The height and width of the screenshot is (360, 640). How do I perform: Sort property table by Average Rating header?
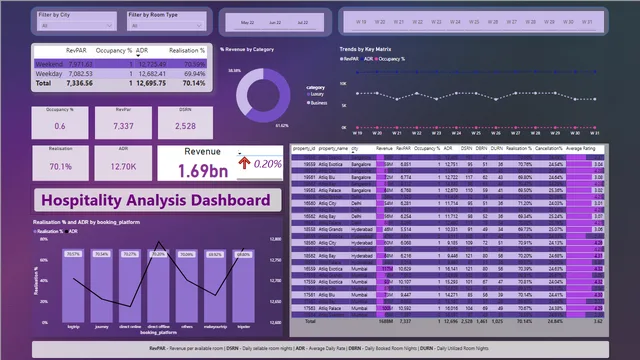tap(580, 149)
